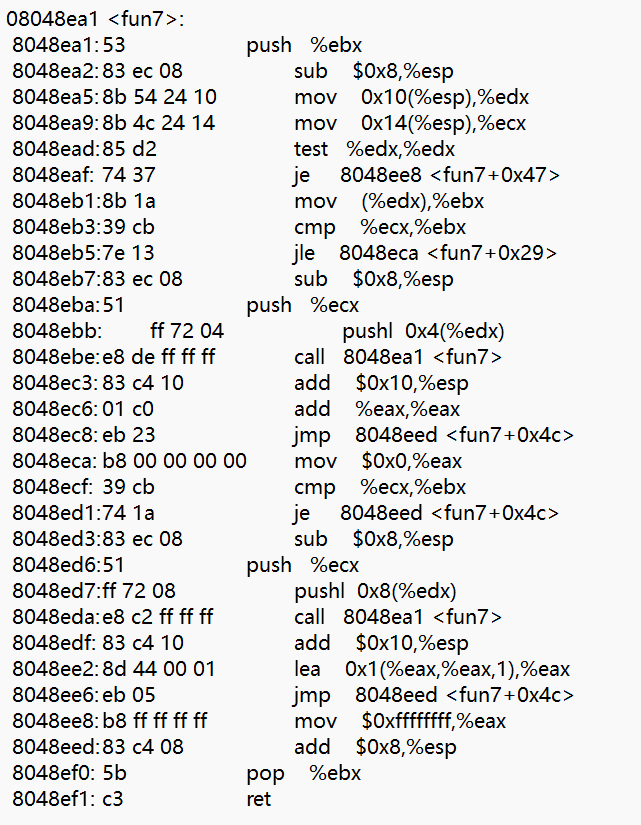Image resolution: width=641 pixels, height=825 pixels.
Task: Click the fun7 function header label
Action: [95, 19]
